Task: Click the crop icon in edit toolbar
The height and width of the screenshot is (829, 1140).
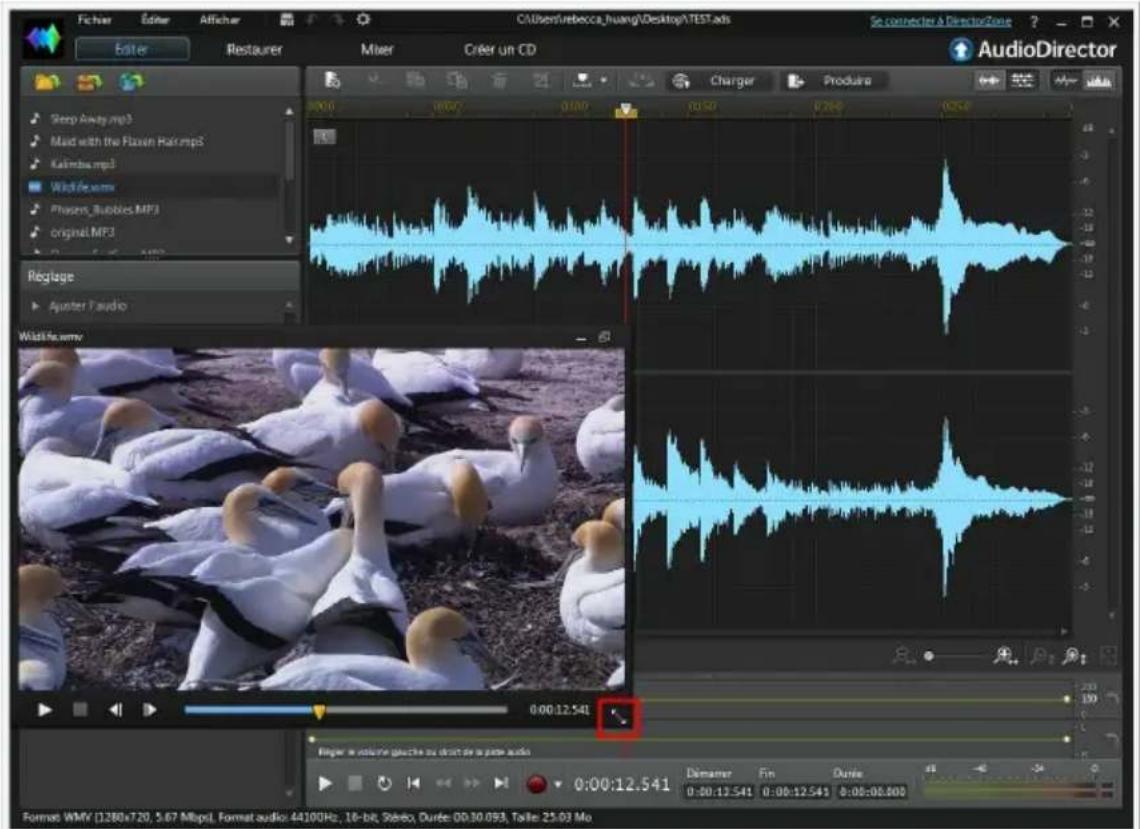Action: (x=541, y=80)
